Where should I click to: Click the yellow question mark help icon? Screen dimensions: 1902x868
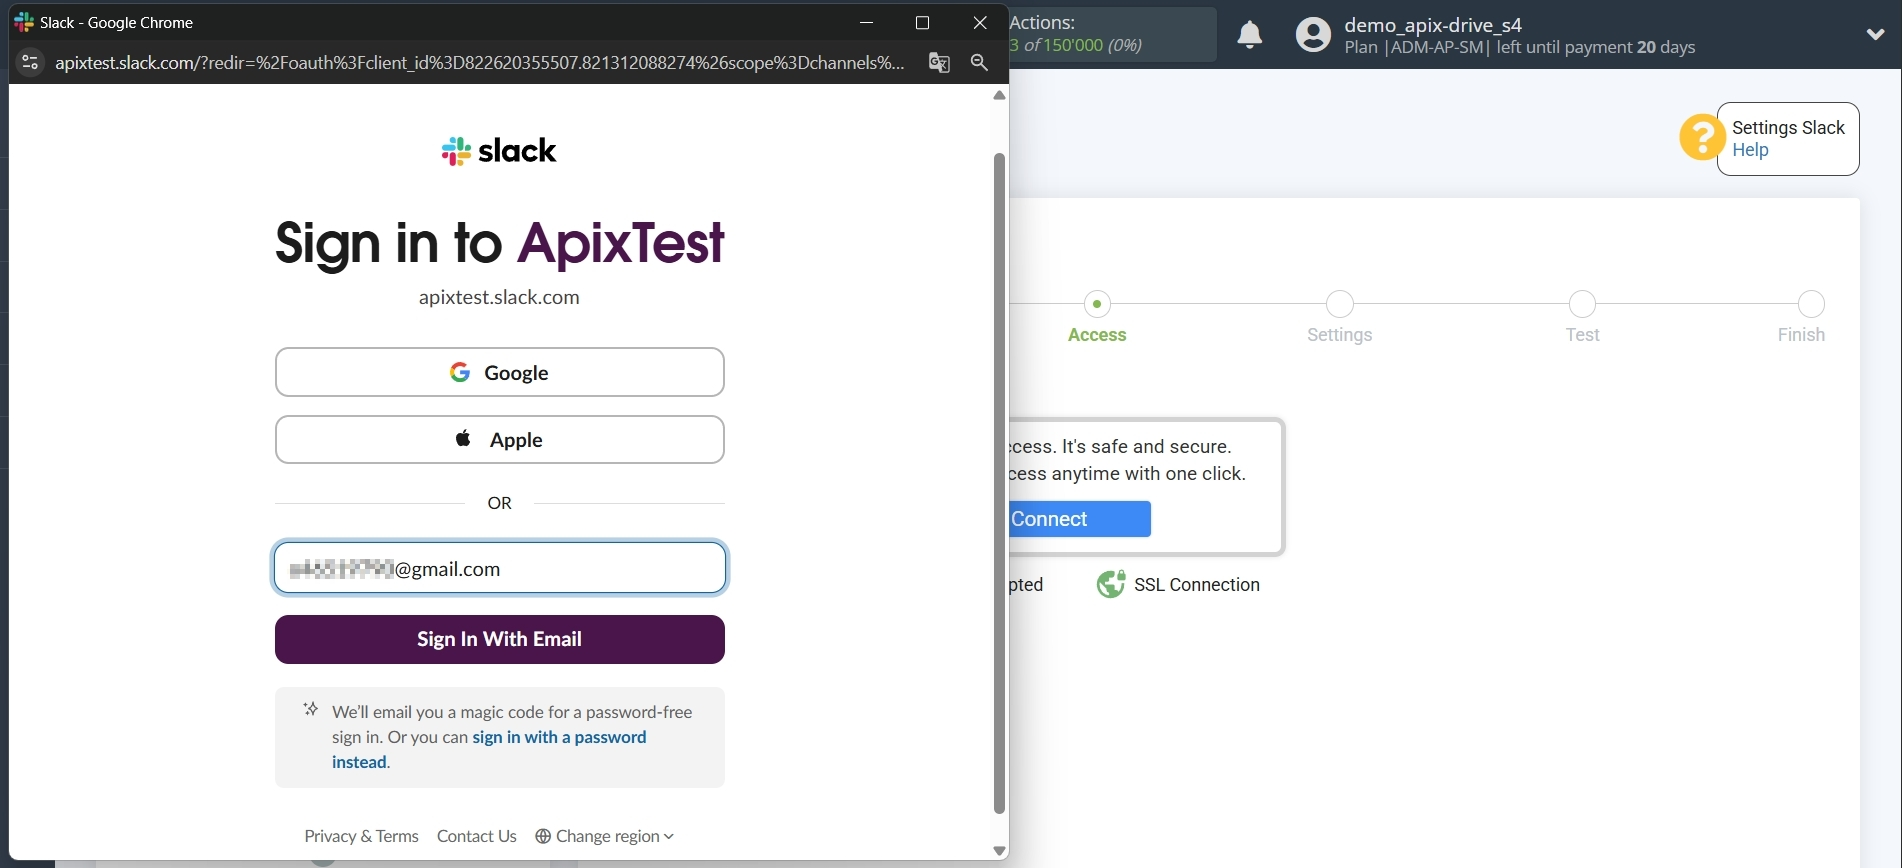[1702, 138]
